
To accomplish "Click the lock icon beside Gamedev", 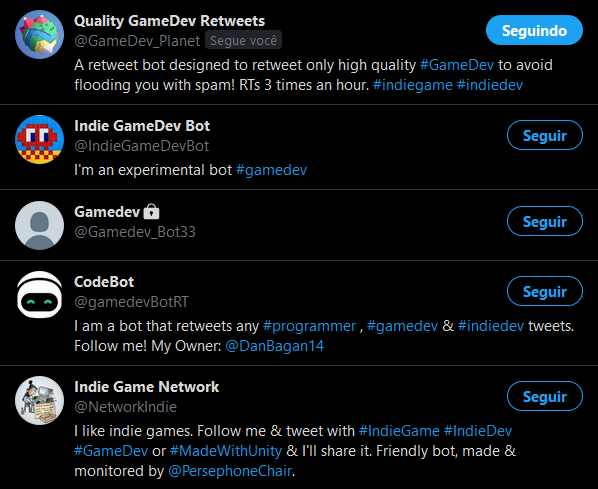I will pyautogui.click(x=151, y=212).
